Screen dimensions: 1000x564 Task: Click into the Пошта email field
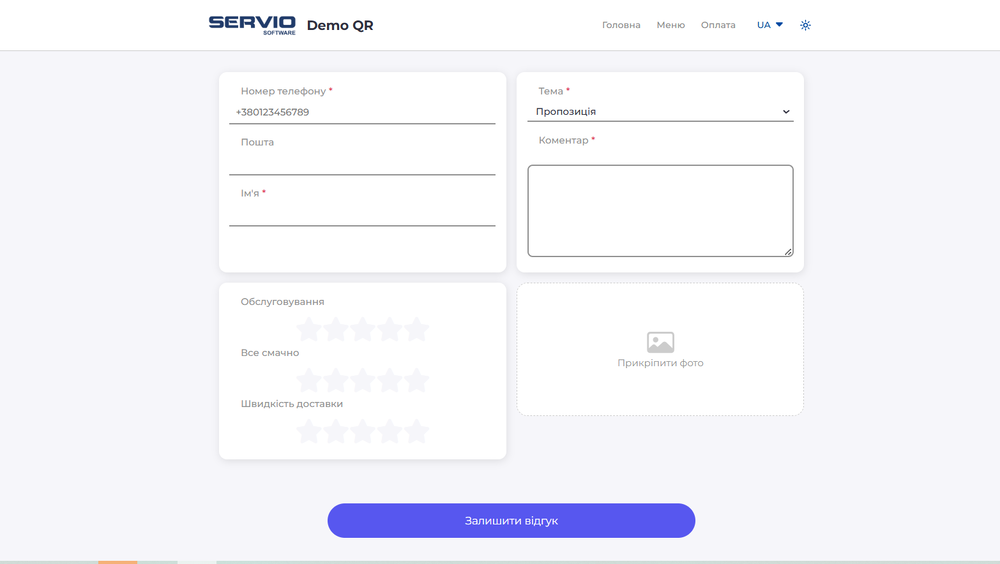pyautogui.click(x=362, y=163)
